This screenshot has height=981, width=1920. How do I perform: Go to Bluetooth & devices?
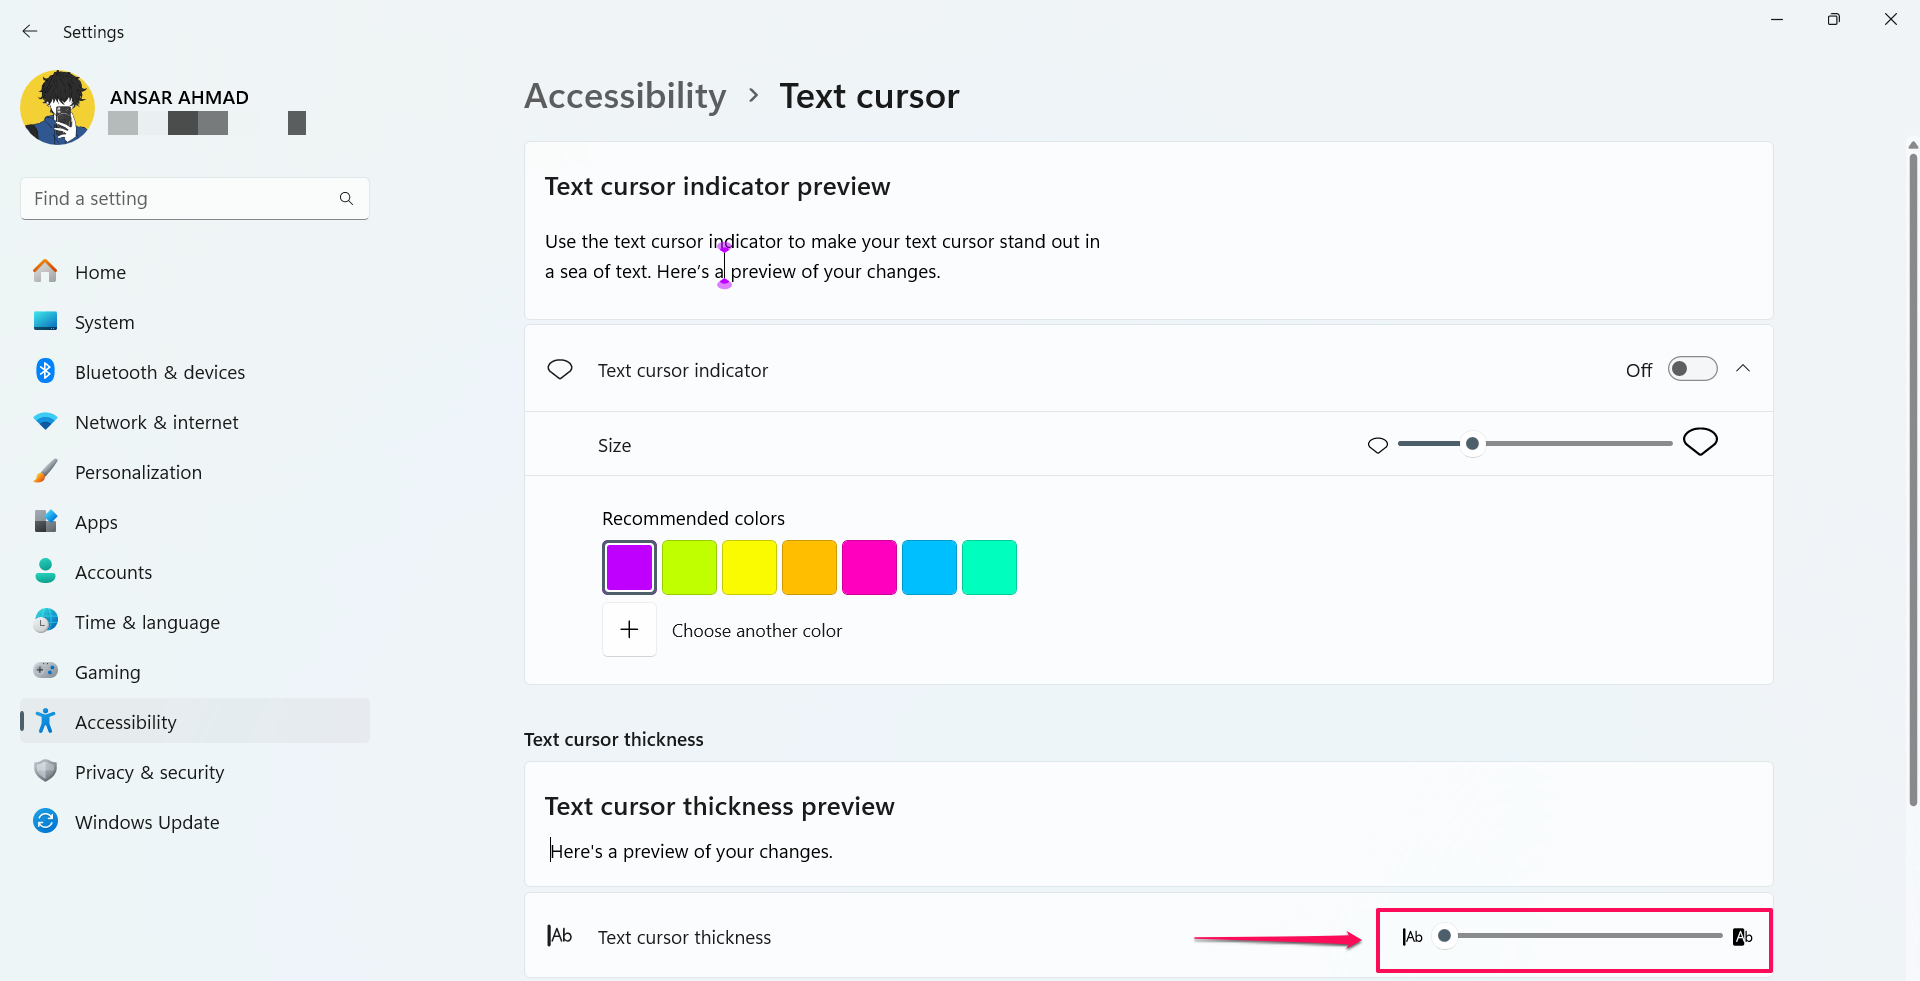pyautogui.click(x=195, y=372)
